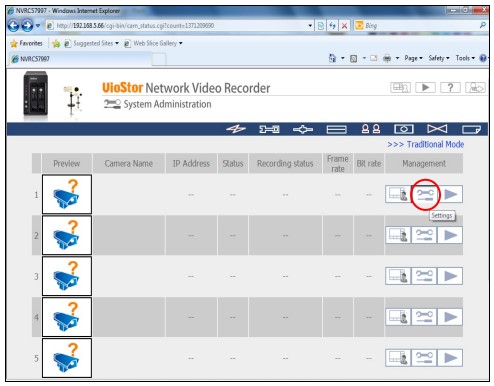Open the quick configuration lightning icon
The image size is (494, 386).
236,129
